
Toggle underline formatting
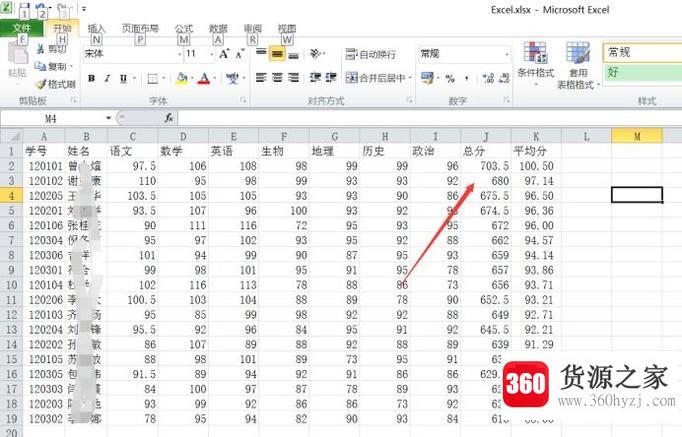[123, 78]
